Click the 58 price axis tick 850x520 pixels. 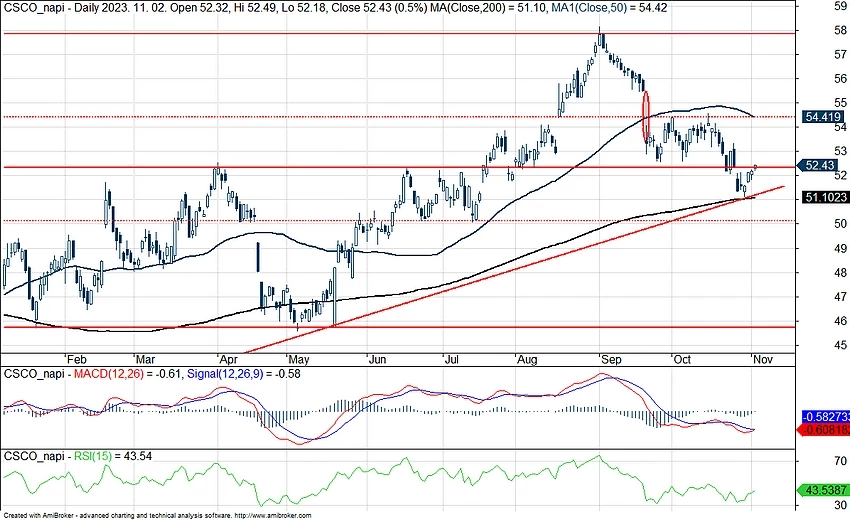coord(841,30)
